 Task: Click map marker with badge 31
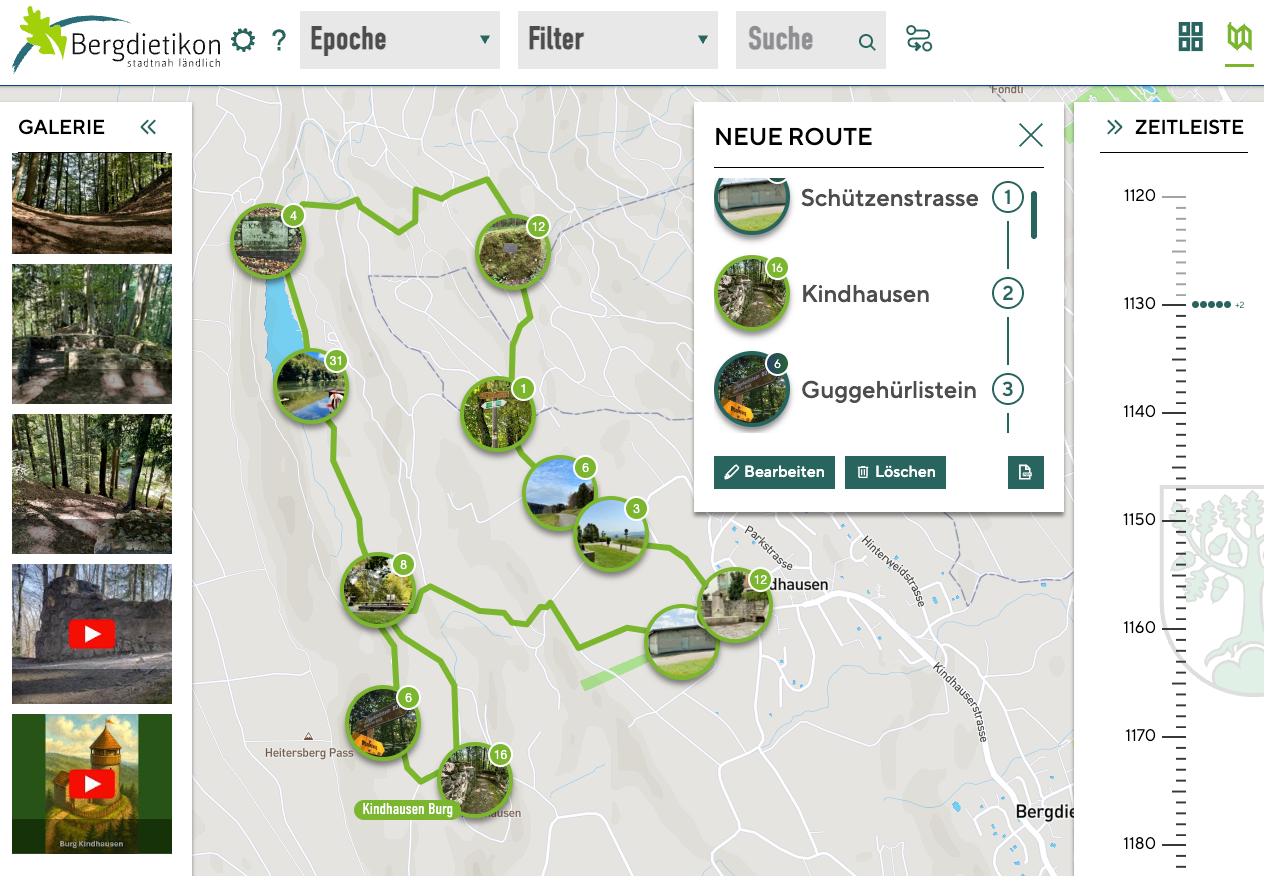pyautogui.click(x=311, y=386)
